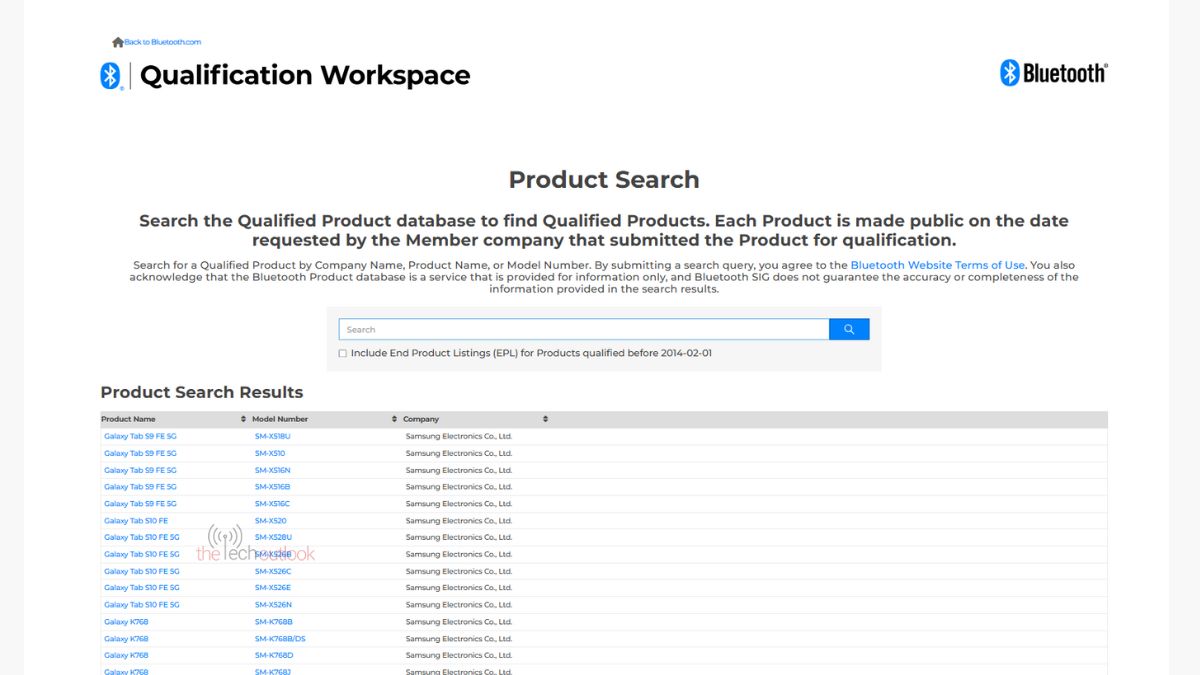
Task: Select Samsung Electronics company in SM-X520 row
Action: (x=459, y=521)
